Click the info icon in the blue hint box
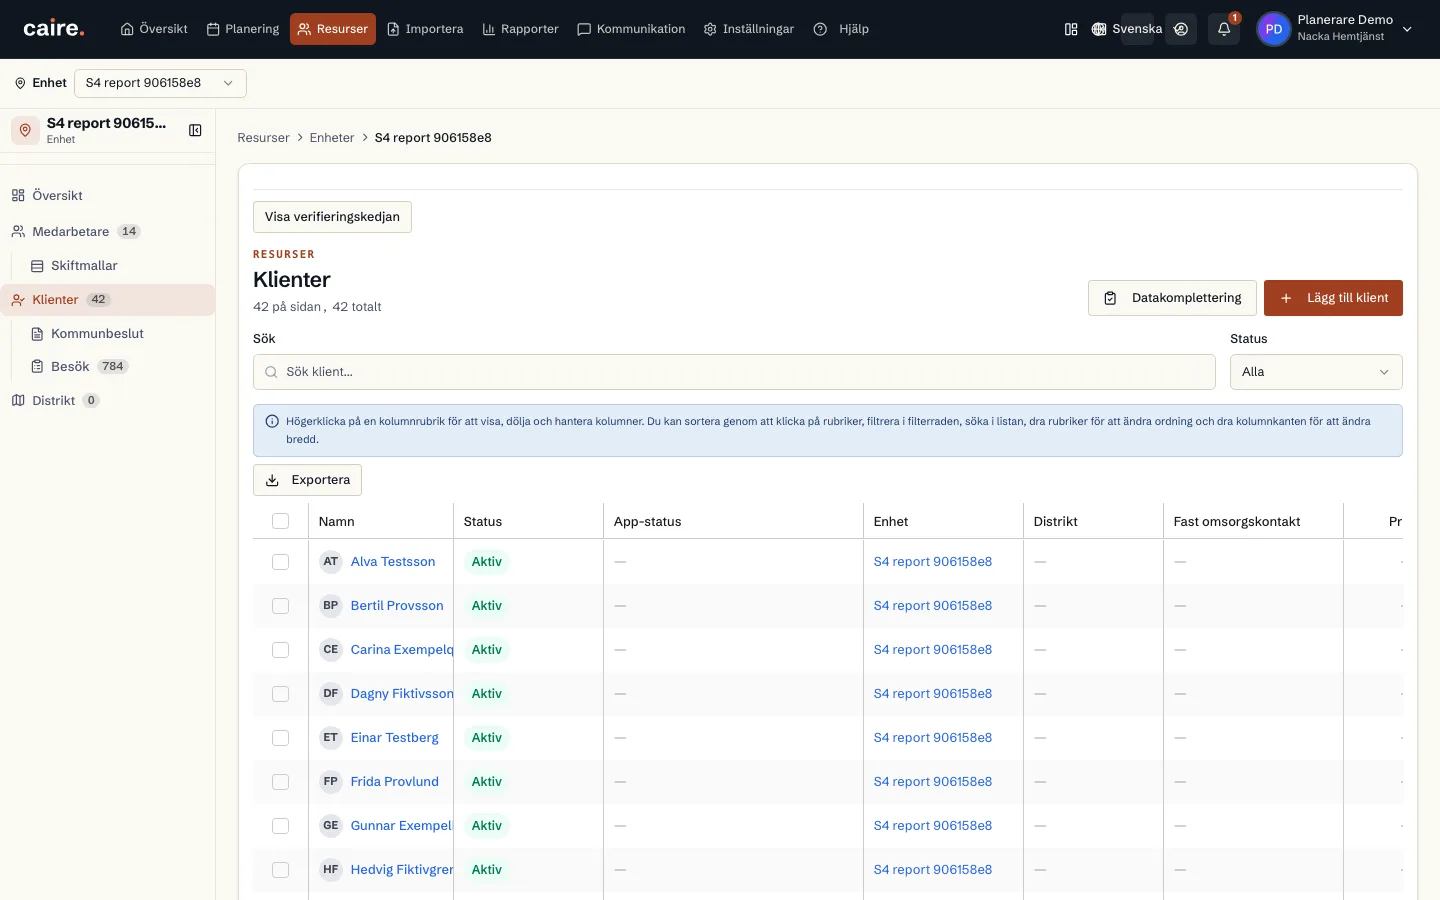The height and width of the screenshot is (900, 1440). 272,421
